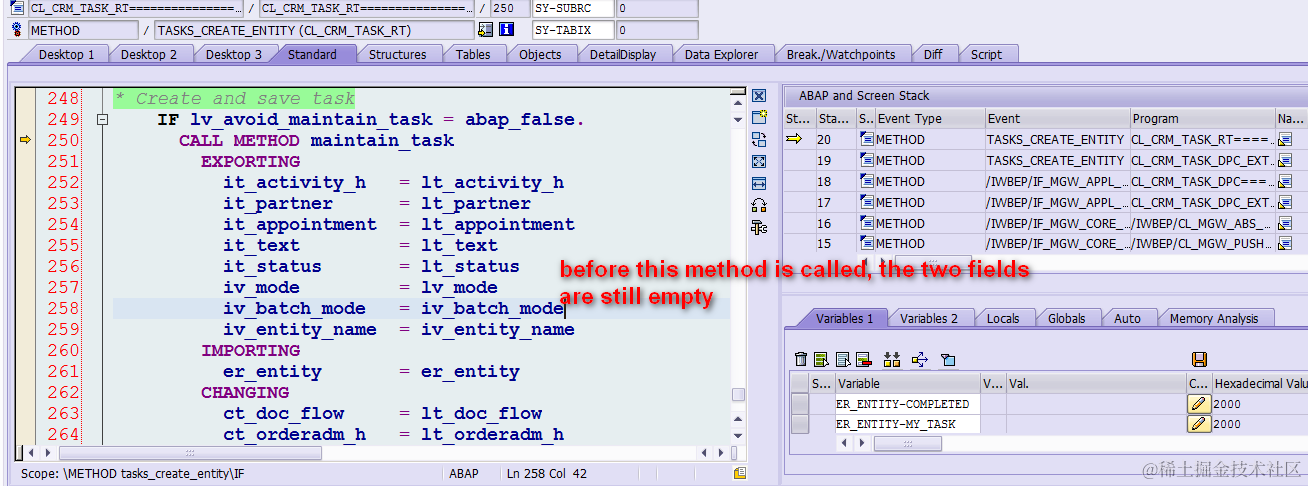Maximize the source code tool

pyautogui.click(x=758, y=161)
